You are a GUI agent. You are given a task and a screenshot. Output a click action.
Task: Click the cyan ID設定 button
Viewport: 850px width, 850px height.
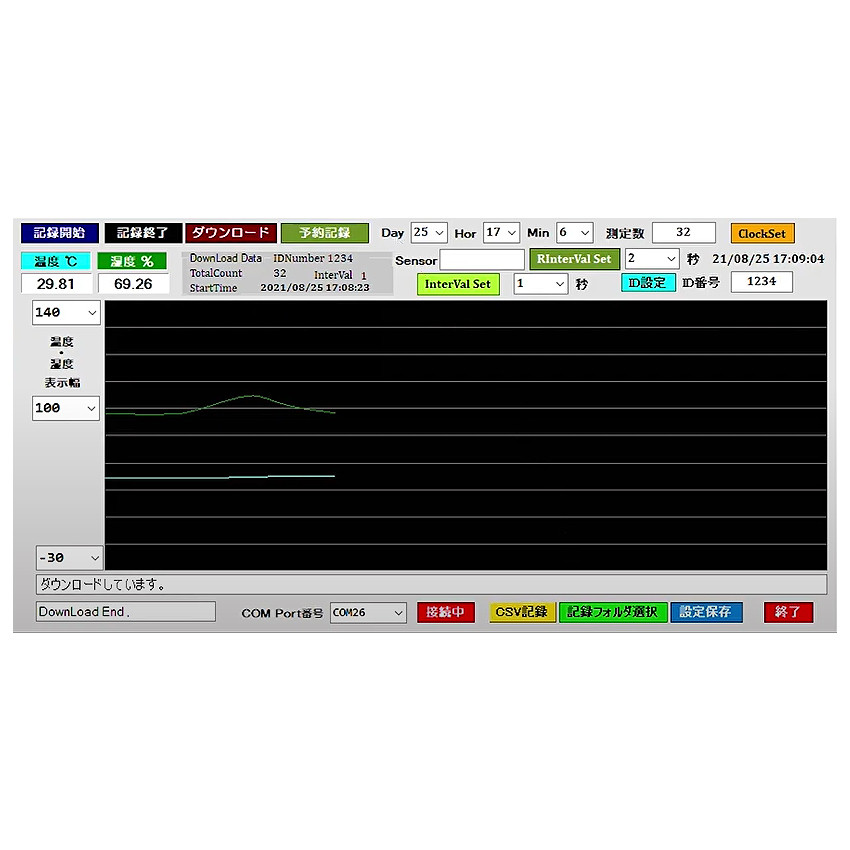coord(647,283)
